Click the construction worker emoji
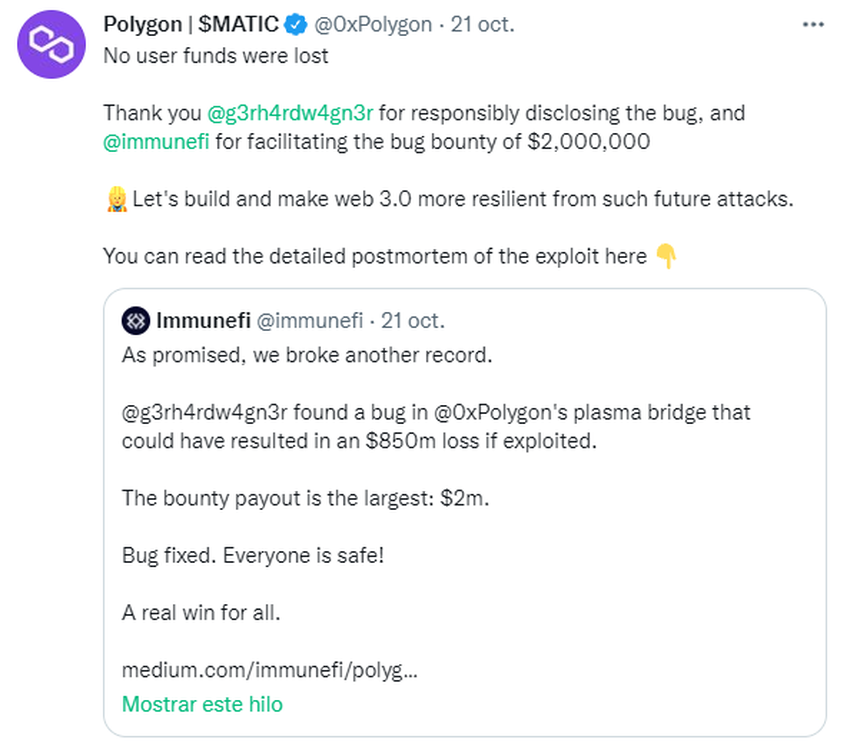850x746 pixels. tap(115, 199)
